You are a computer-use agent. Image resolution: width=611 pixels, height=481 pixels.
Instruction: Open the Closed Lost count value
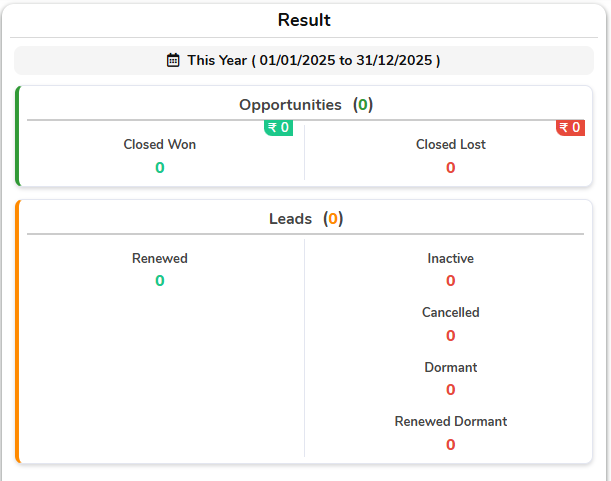[451, 168]
